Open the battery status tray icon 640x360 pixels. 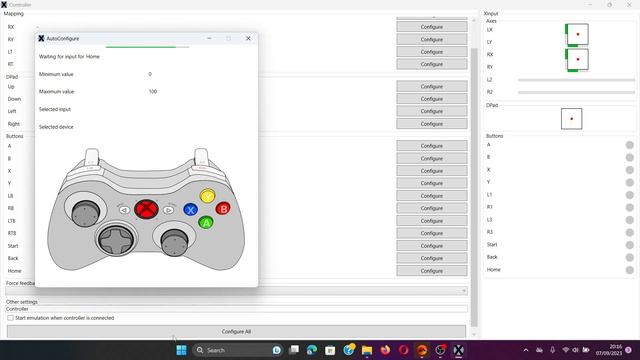click(x=586, y=350)
